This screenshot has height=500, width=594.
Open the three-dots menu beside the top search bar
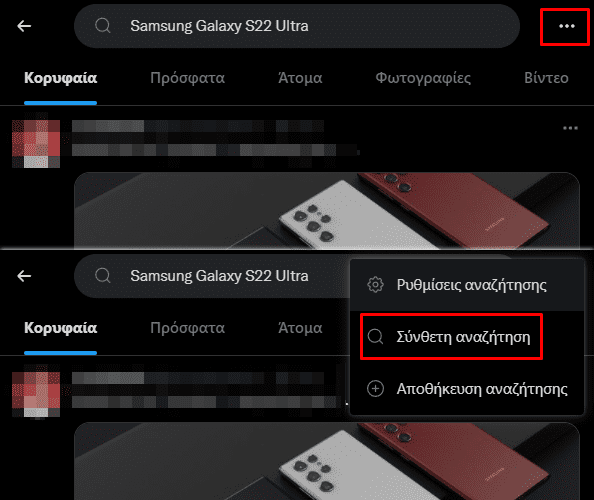(x=567, y=26)
